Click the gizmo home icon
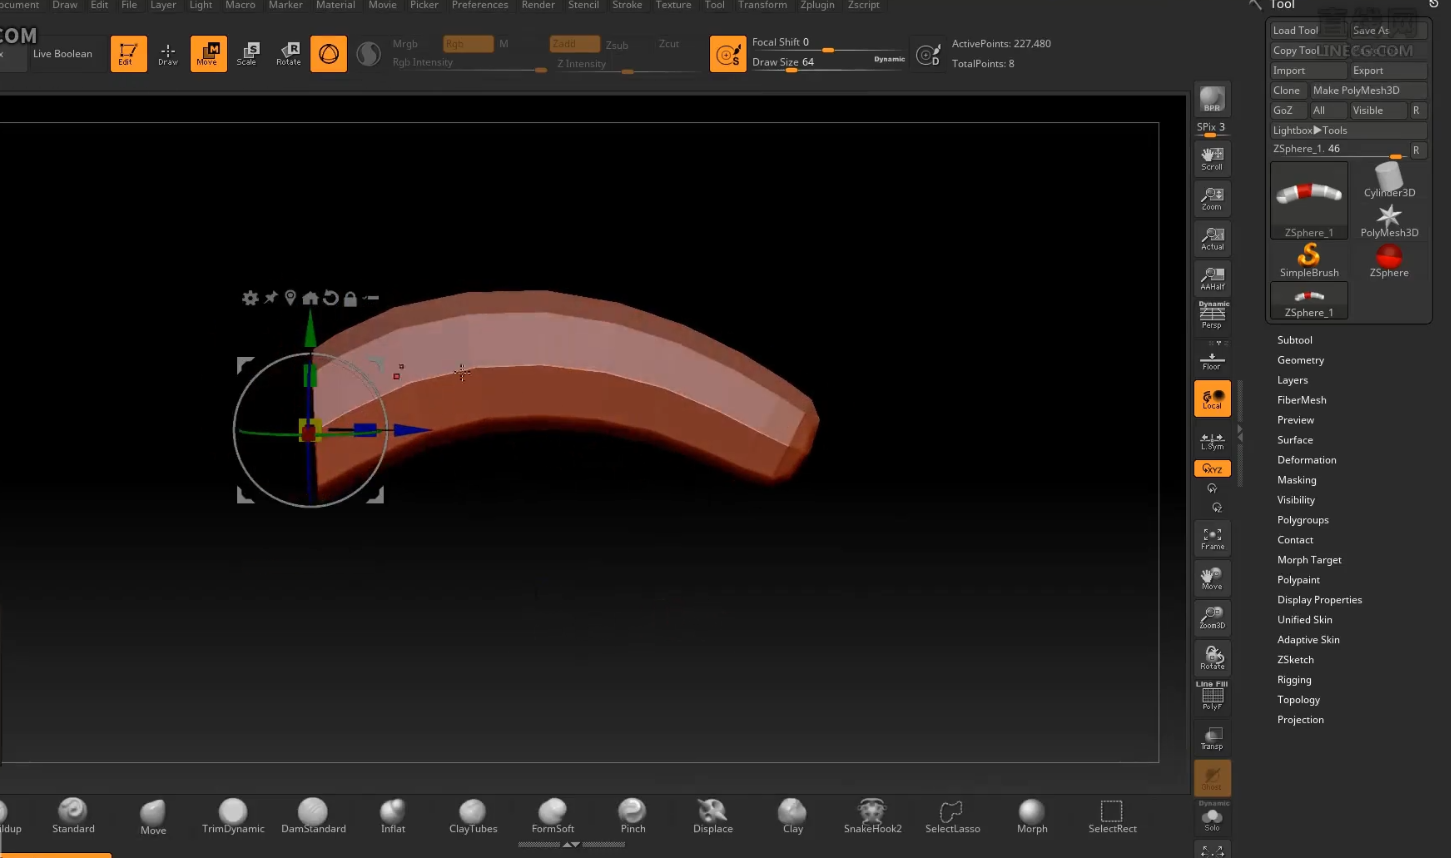 coord(310,298)
